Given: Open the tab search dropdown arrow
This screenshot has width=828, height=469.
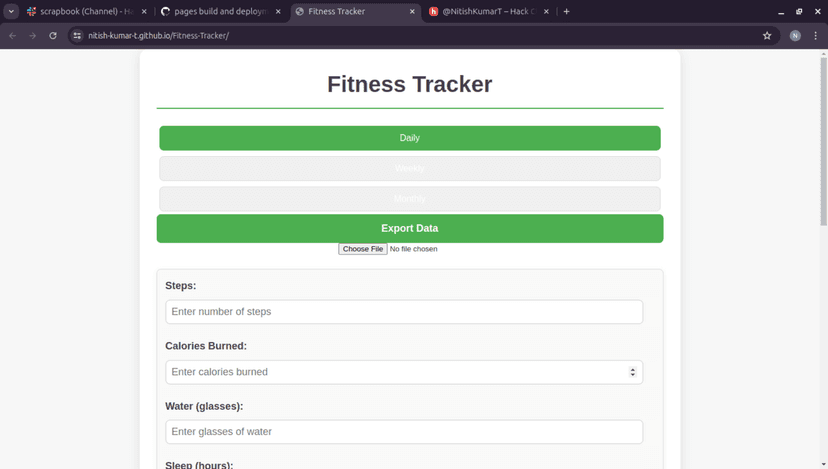Looking at the screenshot, I should pyautogui.click(x=11, y=11).
